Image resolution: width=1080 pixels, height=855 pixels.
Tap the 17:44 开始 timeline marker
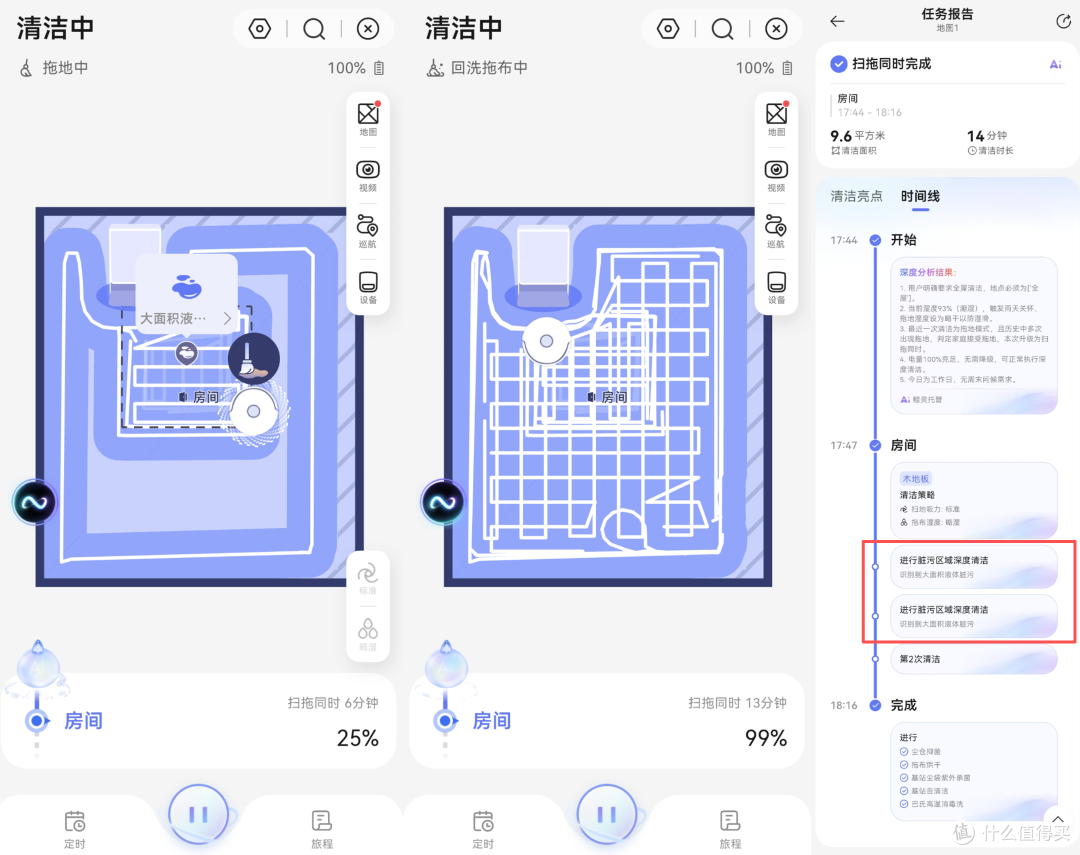click(875, 240)
